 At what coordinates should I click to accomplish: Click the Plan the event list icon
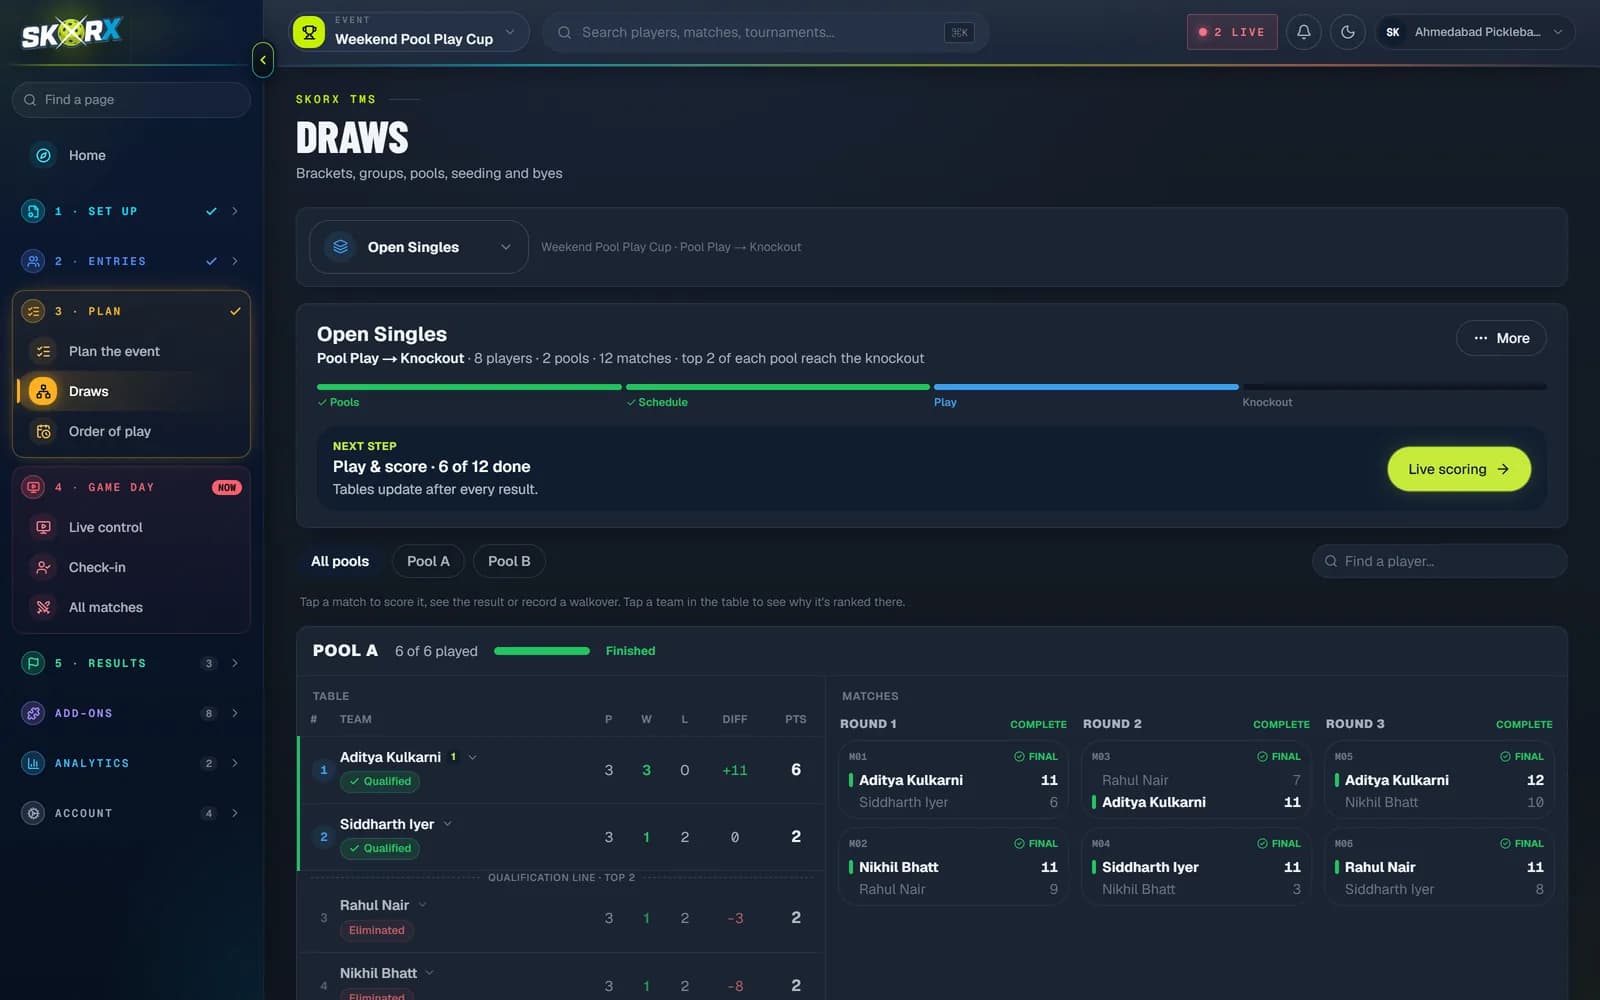pos(43,351)
